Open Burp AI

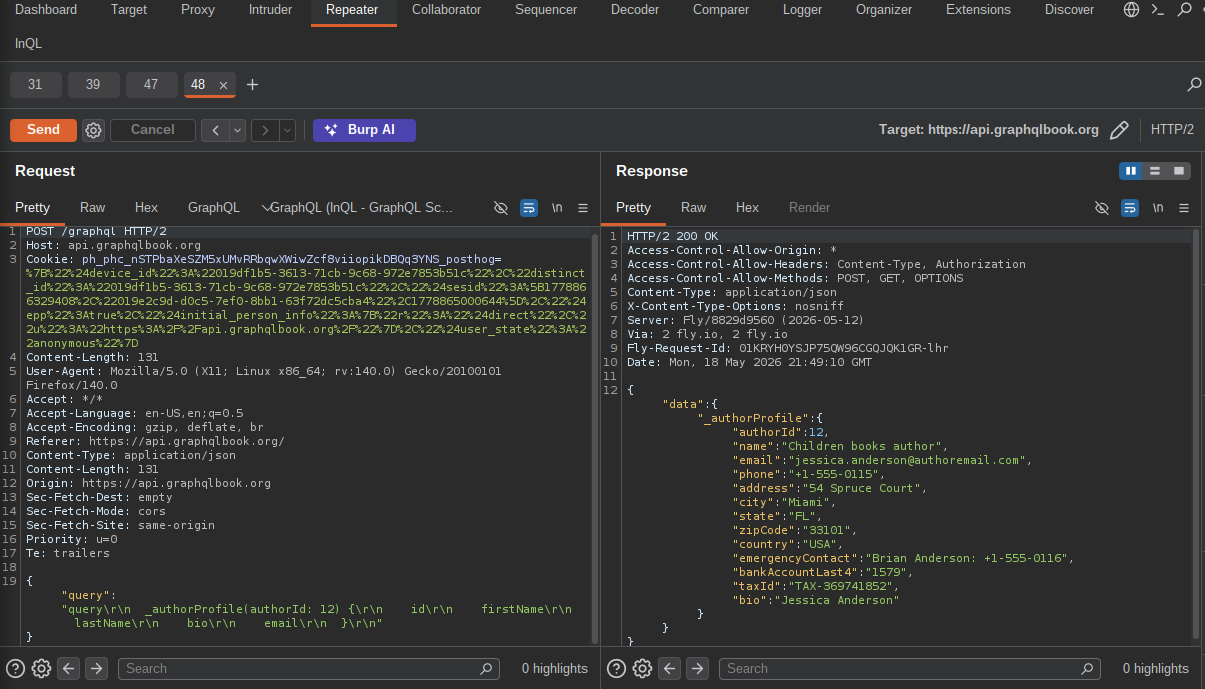[x=364, y=130]
